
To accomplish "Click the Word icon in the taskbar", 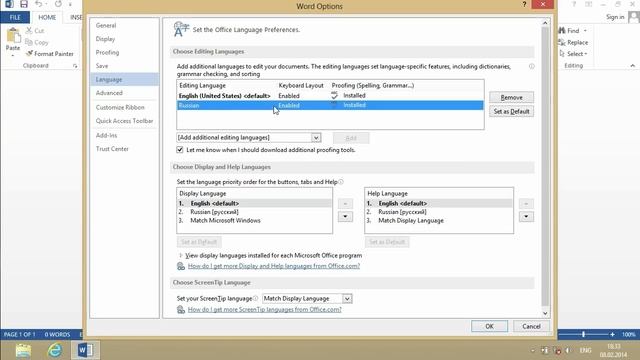I will pos(85,350).
